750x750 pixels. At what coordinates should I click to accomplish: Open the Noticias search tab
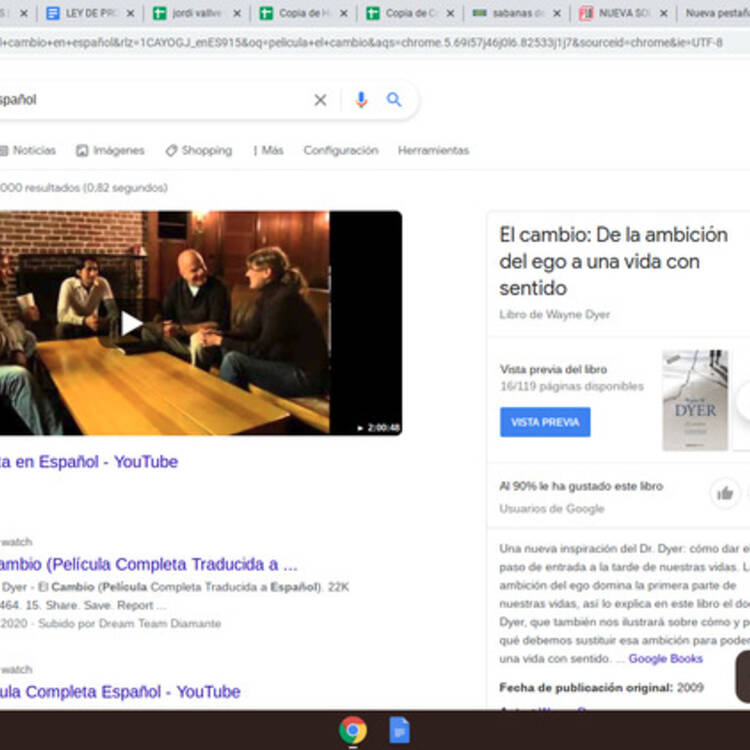click(x=28, y=151)
